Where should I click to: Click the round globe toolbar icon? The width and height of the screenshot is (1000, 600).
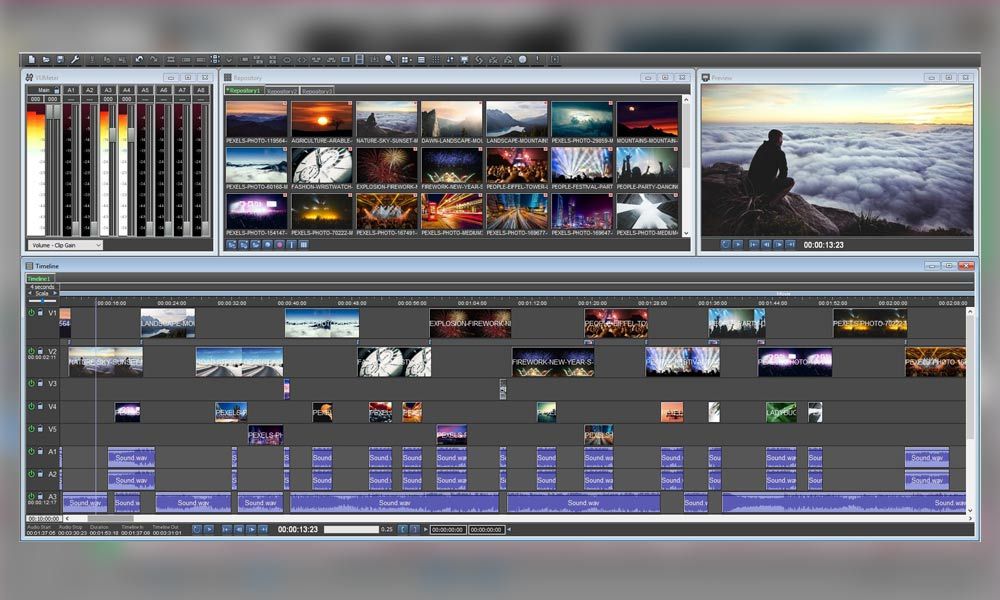point(522,59)
